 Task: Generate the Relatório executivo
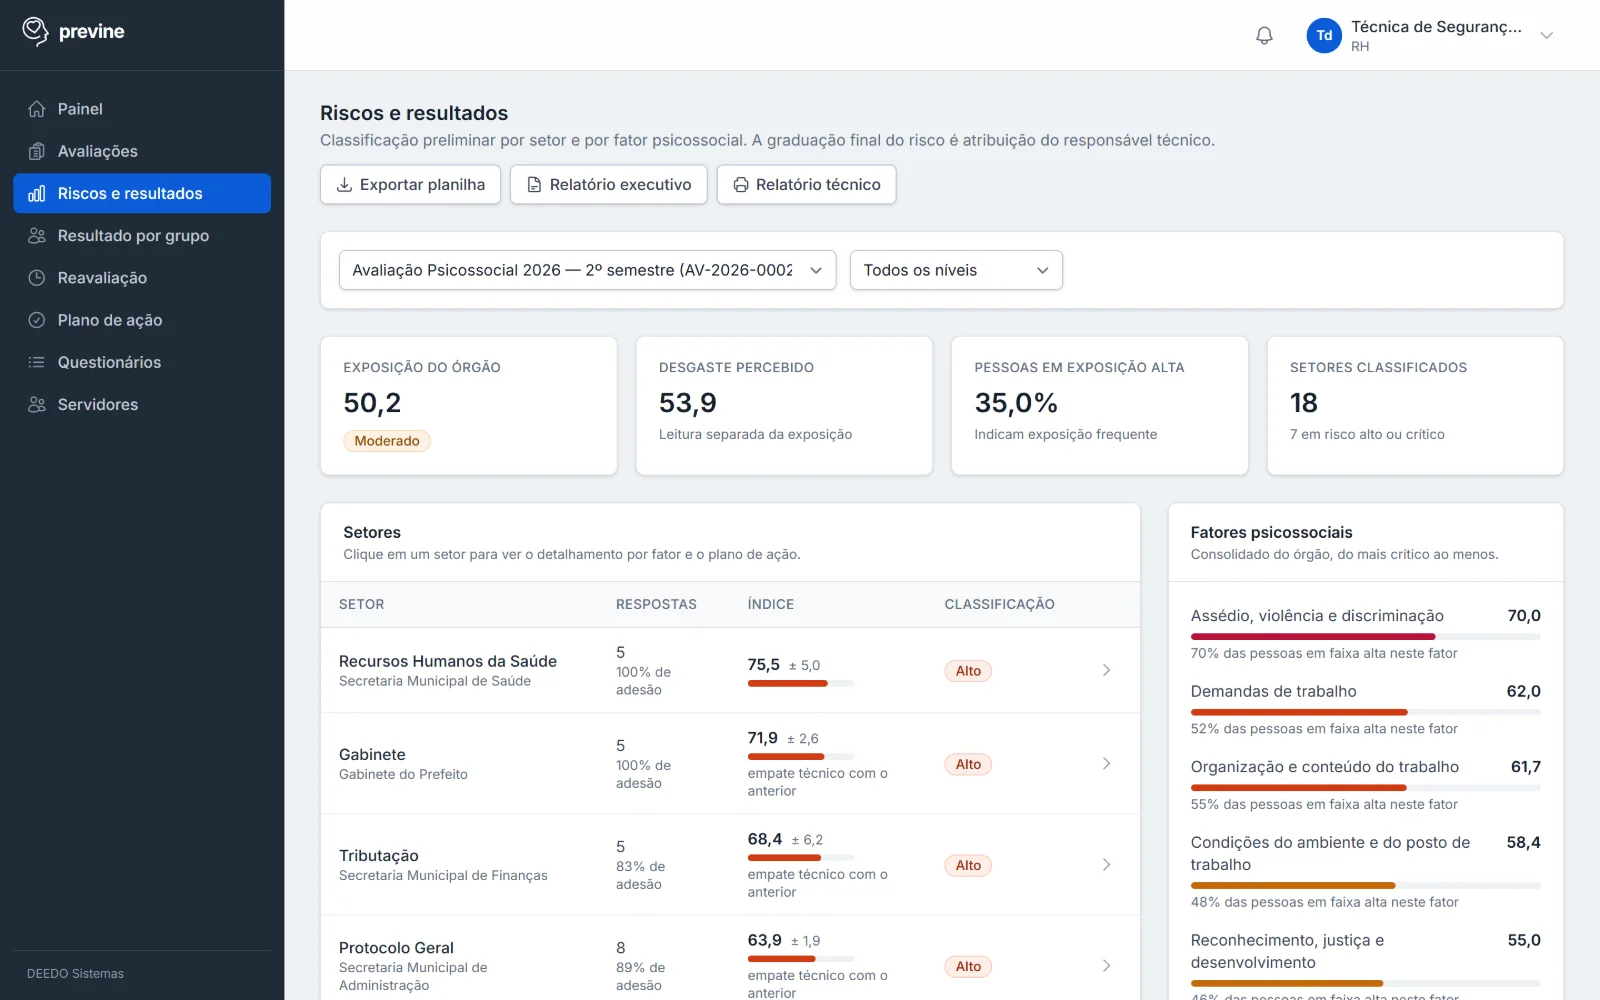[609, 185]
